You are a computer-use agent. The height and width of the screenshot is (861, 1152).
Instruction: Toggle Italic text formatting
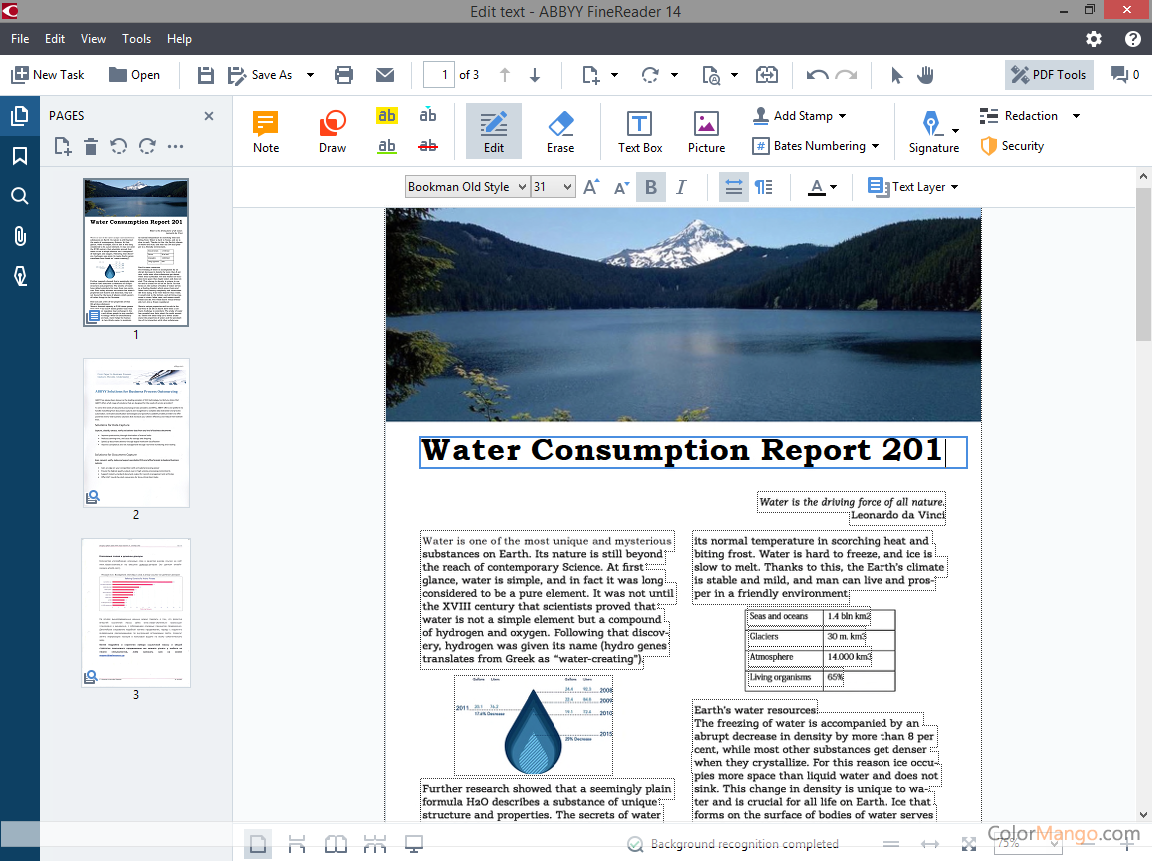pos(681,187)
